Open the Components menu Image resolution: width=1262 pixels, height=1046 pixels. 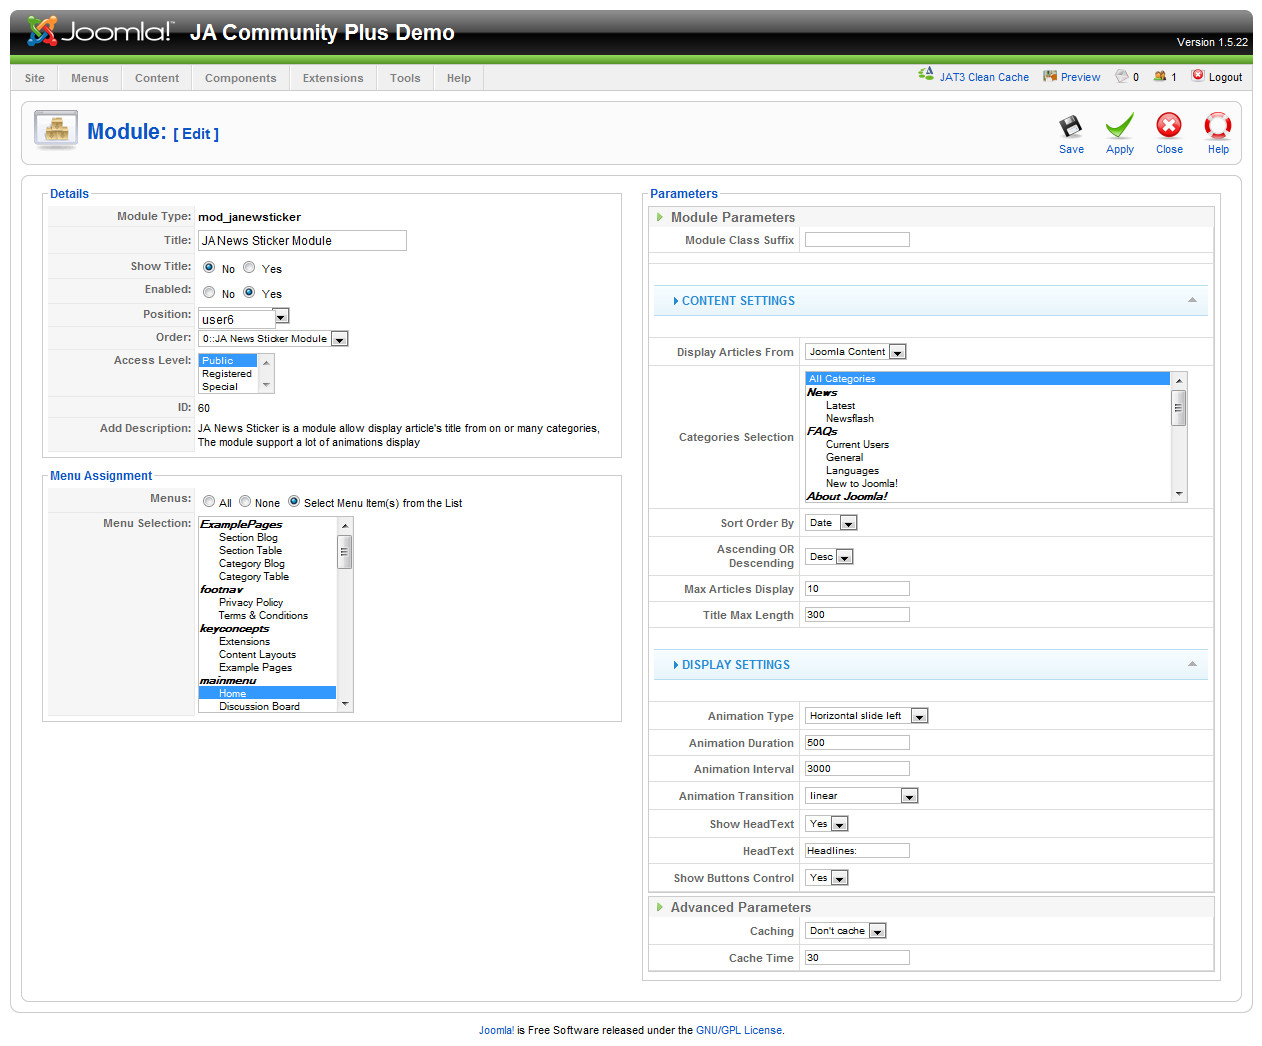[x=240, y=78]
